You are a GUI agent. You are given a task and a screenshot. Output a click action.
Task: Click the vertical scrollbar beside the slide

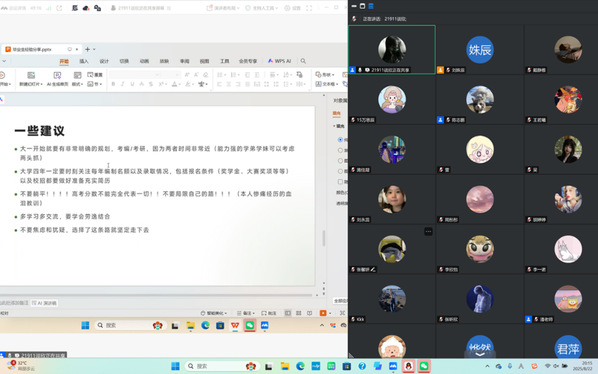tap(324, 238)
